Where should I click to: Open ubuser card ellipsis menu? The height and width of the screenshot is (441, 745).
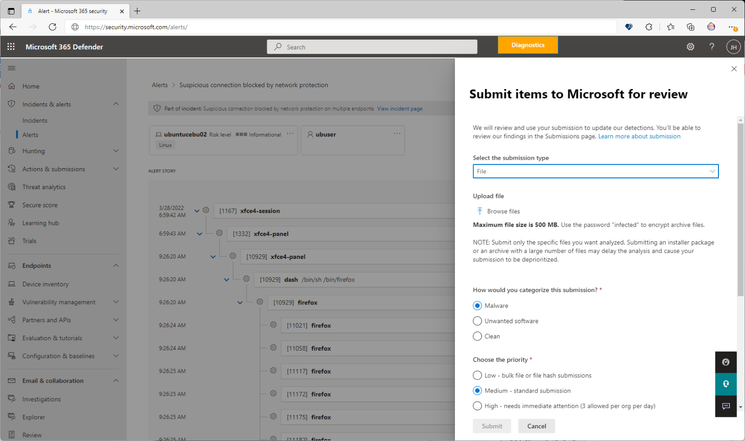(x=397, y=134)
